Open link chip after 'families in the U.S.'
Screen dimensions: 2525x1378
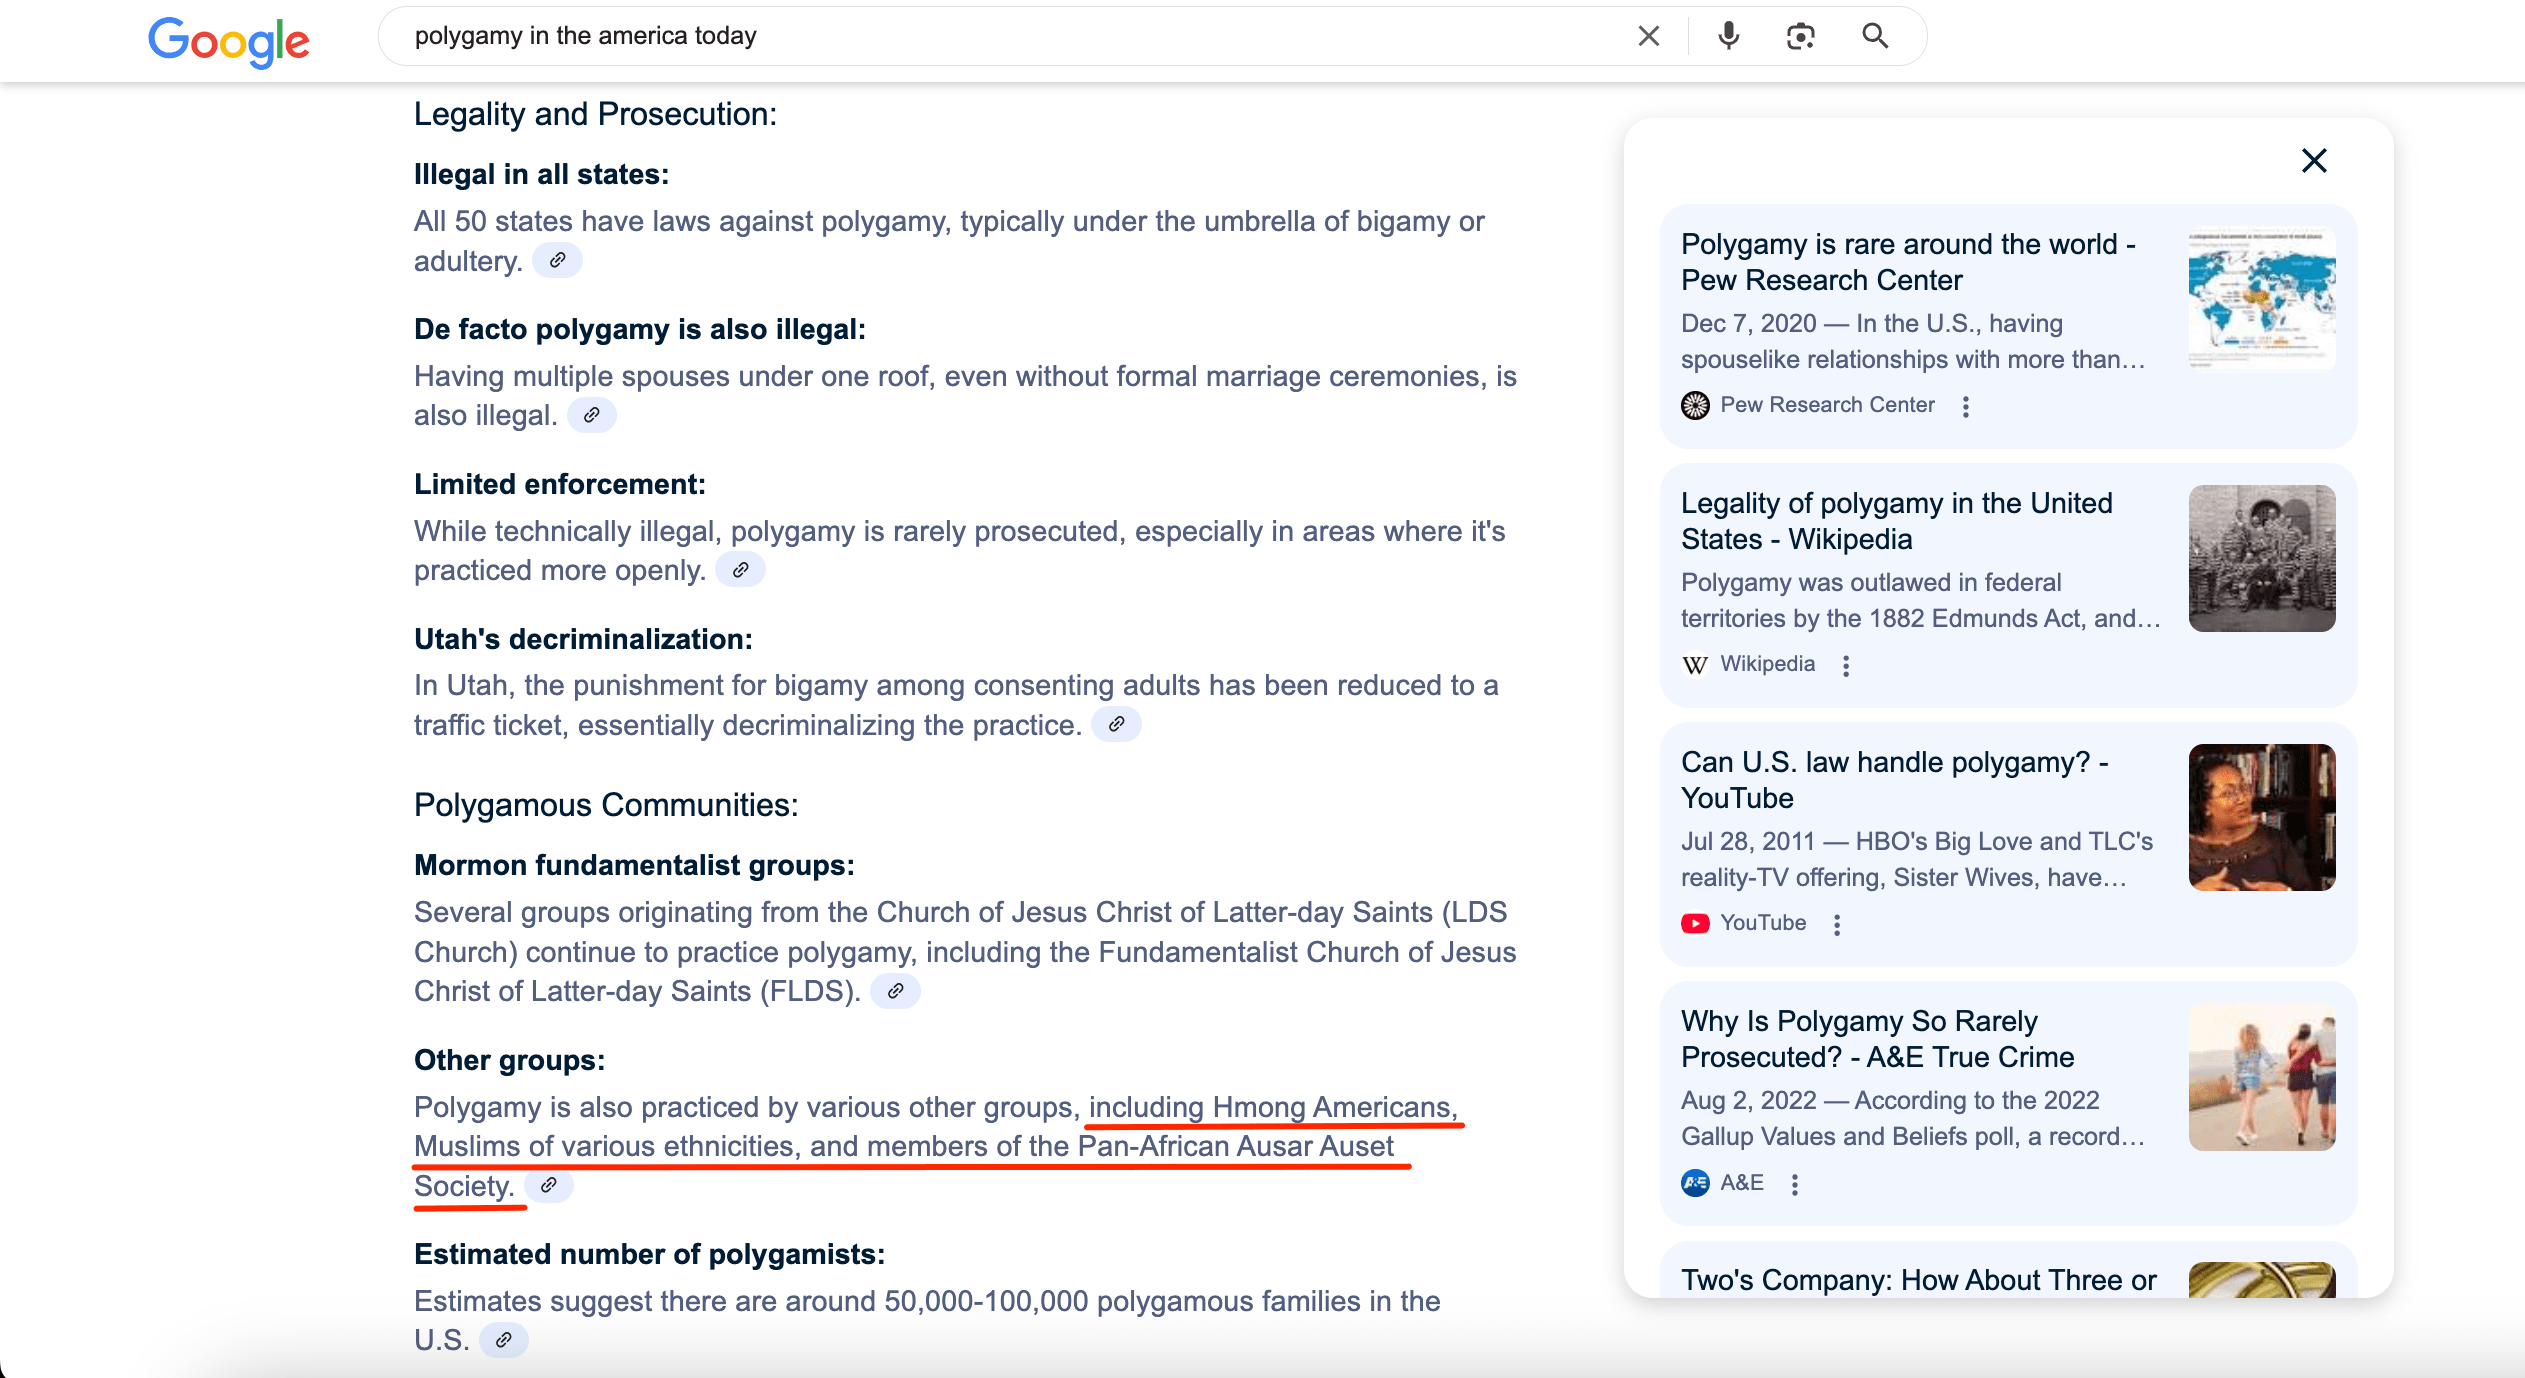point(504,1340)
